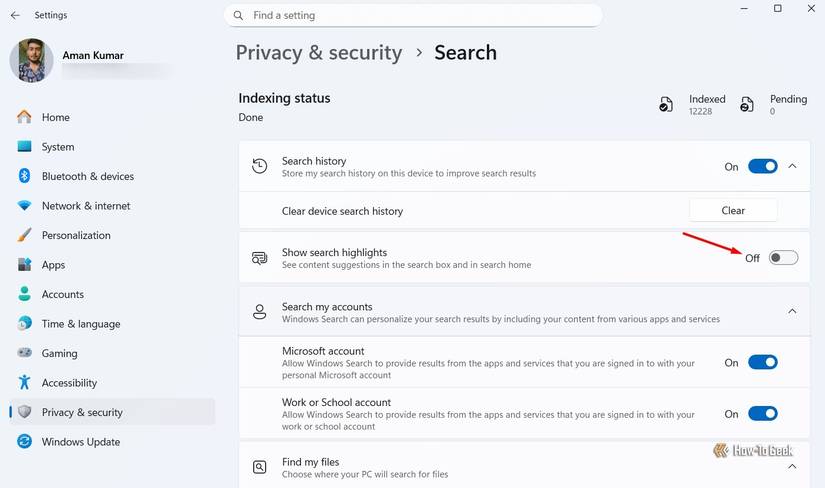
Task: Navigate to Privacy & security breadcrumb
Action: click(318, 53)
